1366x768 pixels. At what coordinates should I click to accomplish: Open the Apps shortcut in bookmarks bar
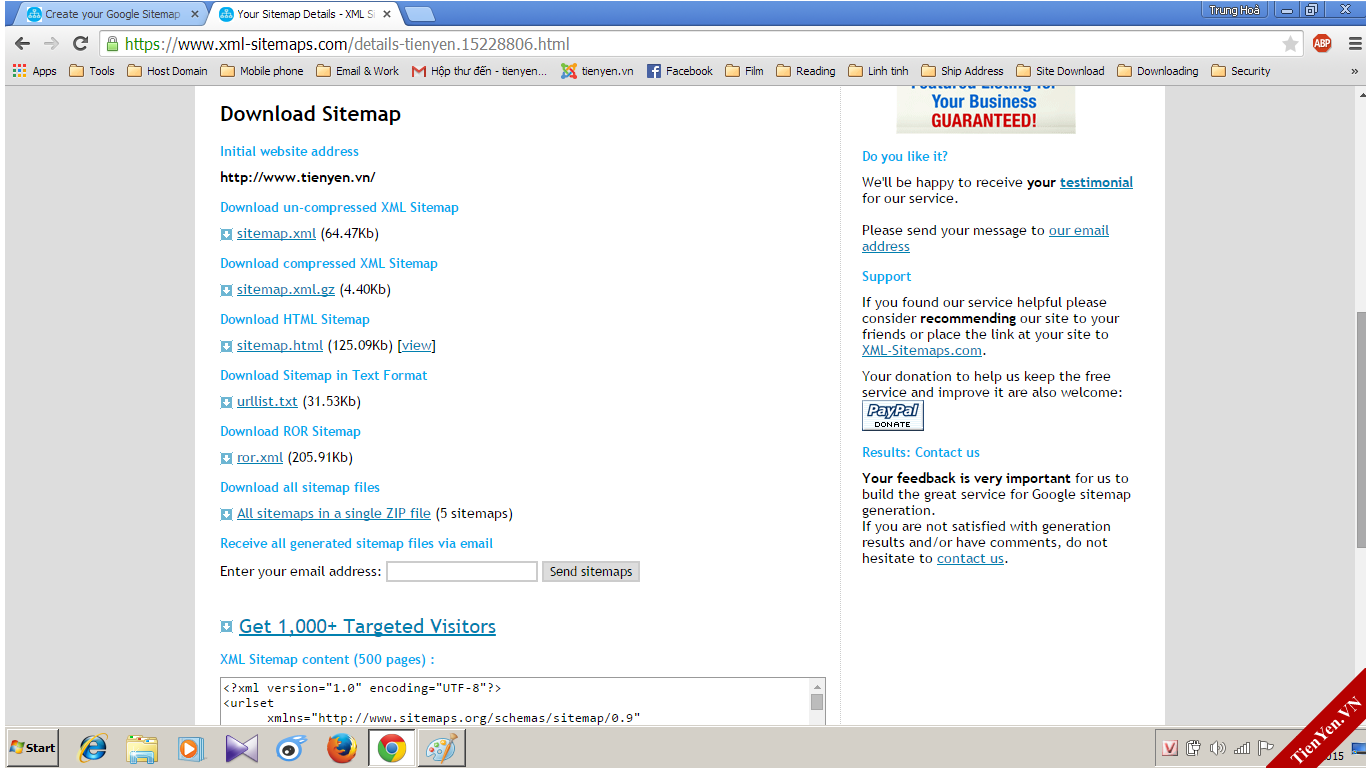35,71
